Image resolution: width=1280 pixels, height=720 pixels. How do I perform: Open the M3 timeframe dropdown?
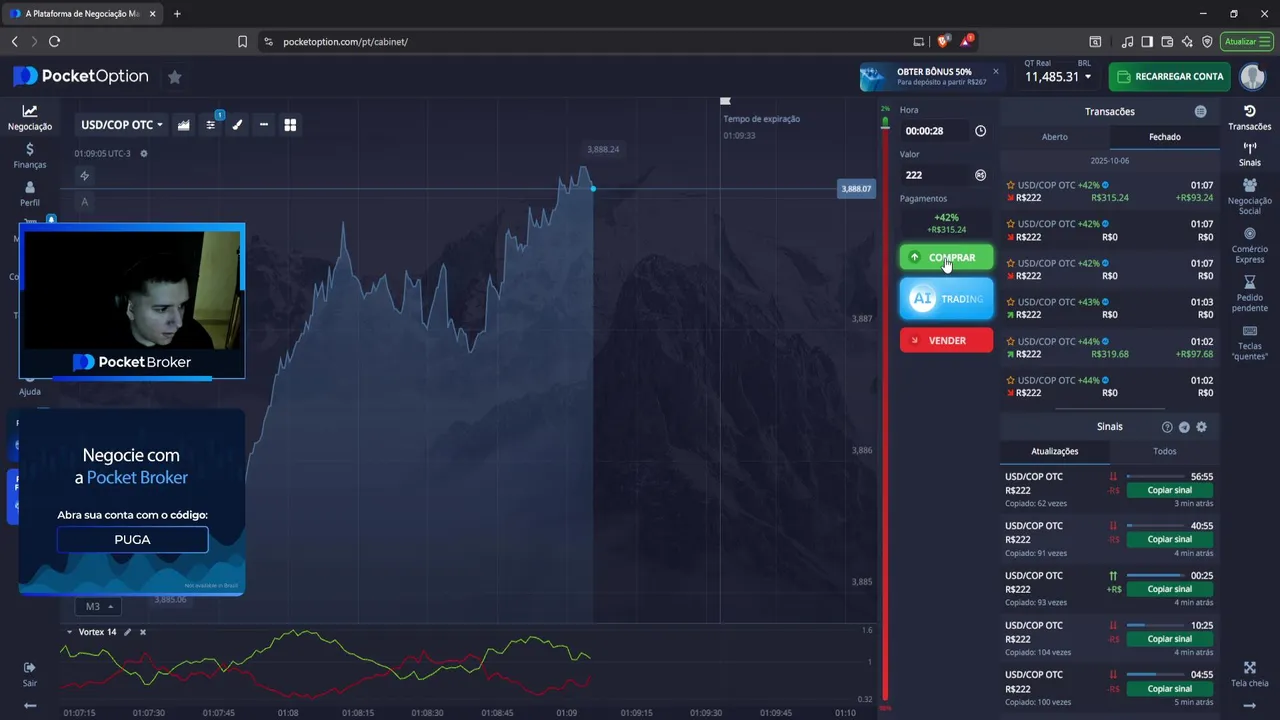(98, 606)
